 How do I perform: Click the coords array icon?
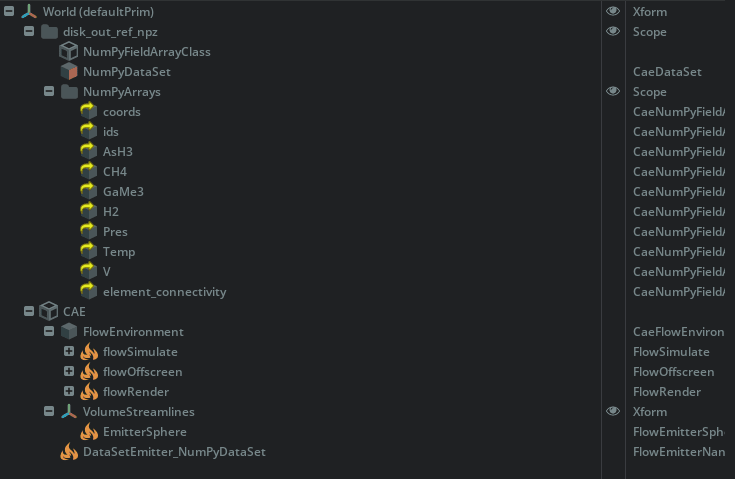pos(89,112)
